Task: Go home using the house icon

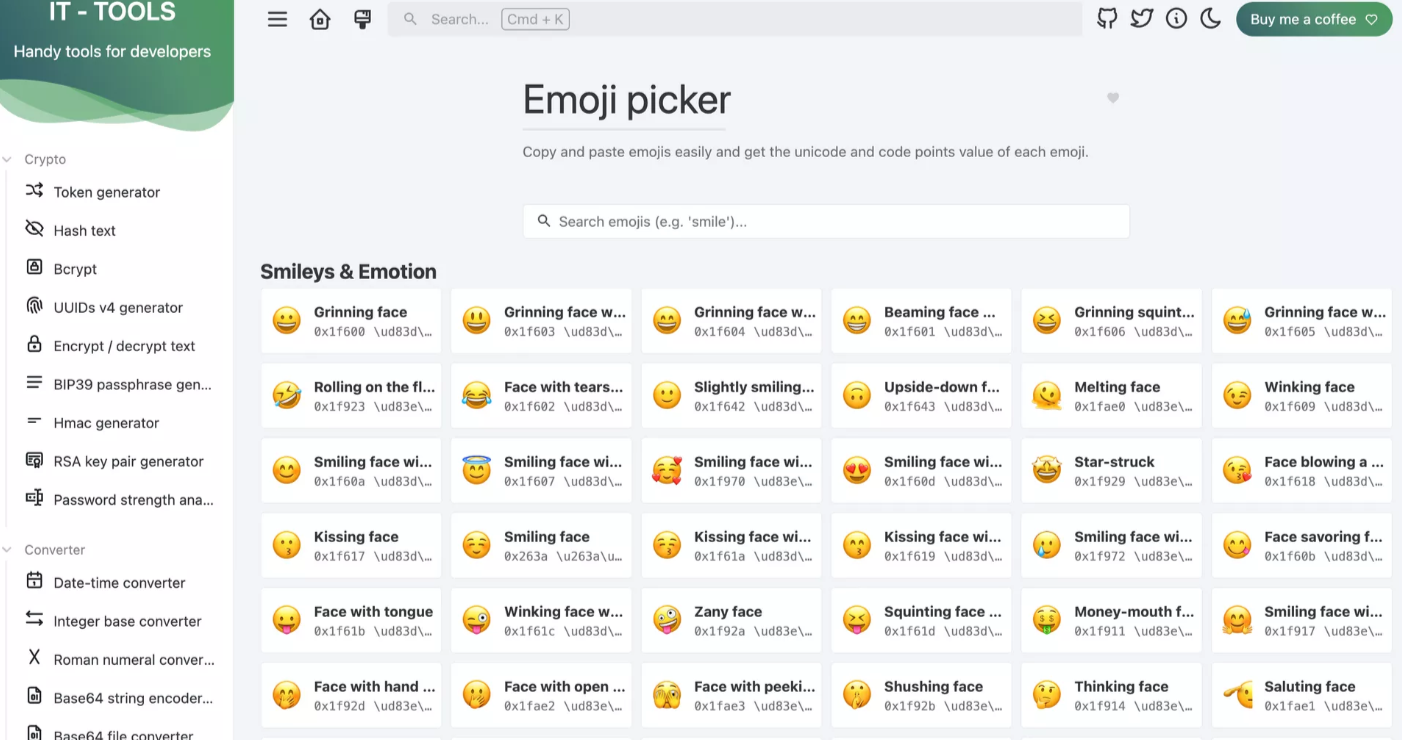Action: click(x=319, y=18)
